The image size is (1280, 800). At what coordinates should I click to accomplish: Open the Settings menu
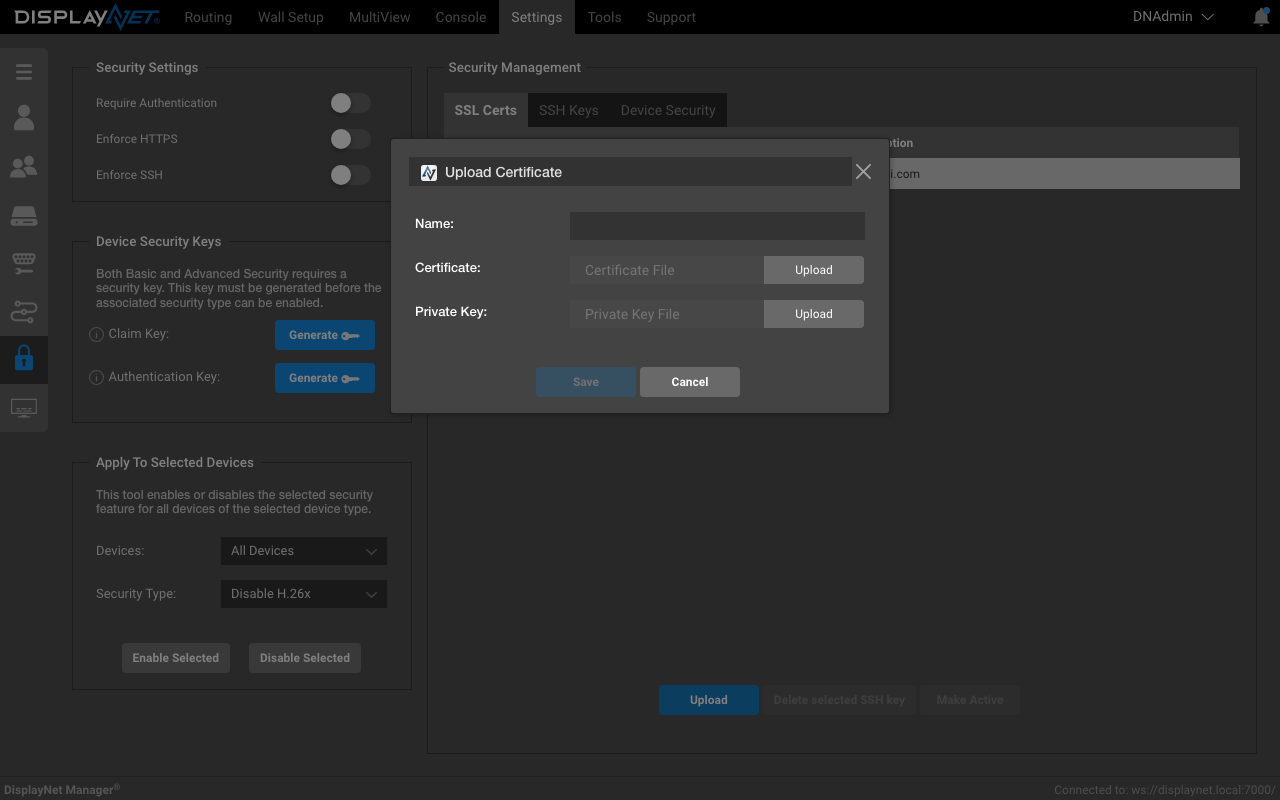pos(537,17)
